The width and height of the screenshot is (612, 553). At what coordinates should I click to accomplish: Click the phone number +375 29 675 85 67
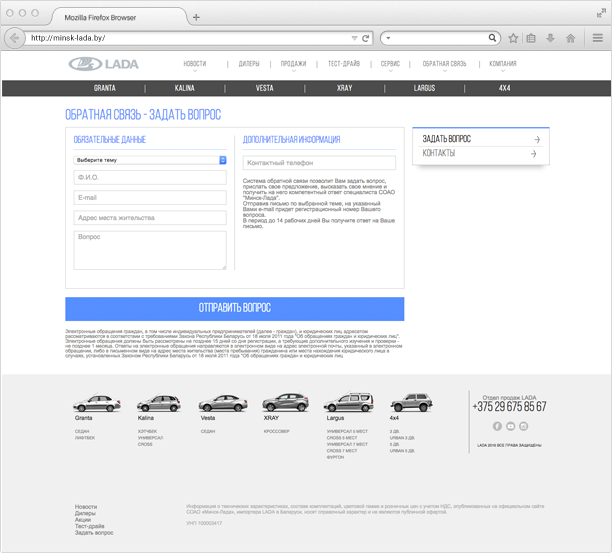pos(509,407)
